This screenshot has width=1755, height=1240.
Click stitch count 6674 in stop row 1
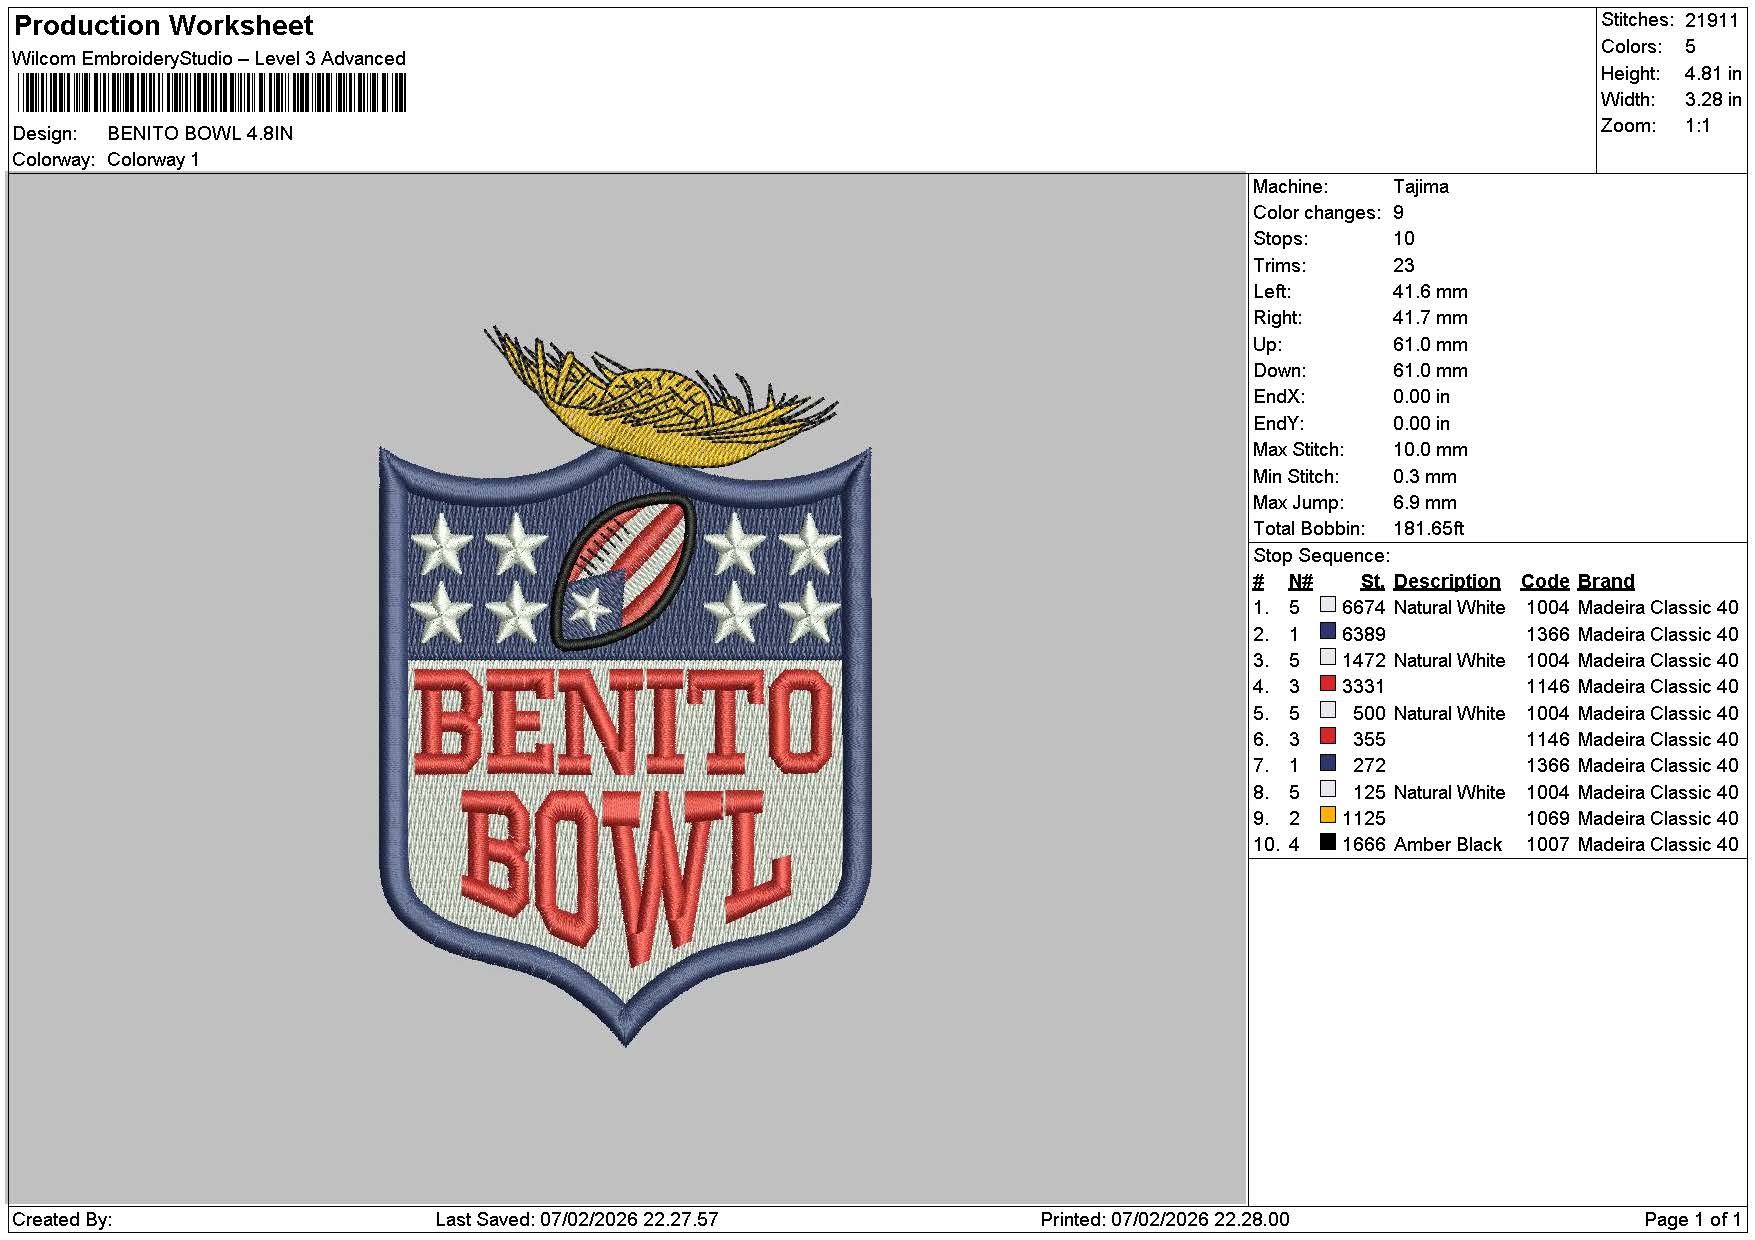[1363, 607]
